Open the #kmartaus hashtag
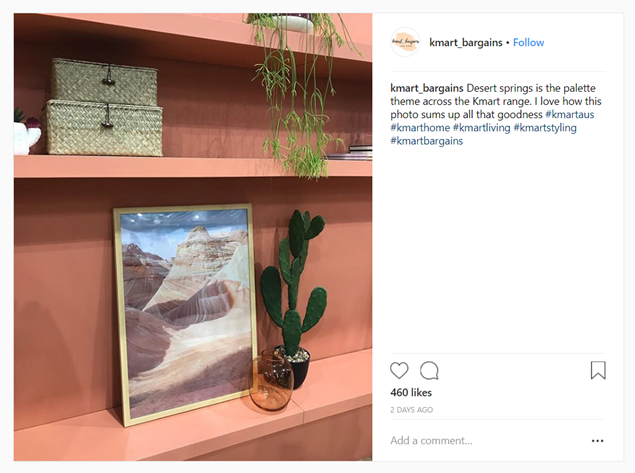 tap(570, 115)
